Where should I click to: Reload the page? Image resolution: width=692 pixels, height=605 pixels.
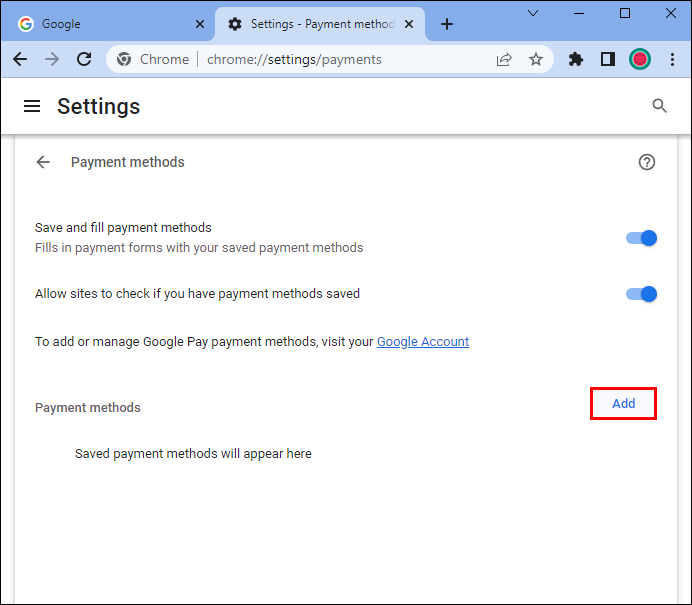click(84, 59)
